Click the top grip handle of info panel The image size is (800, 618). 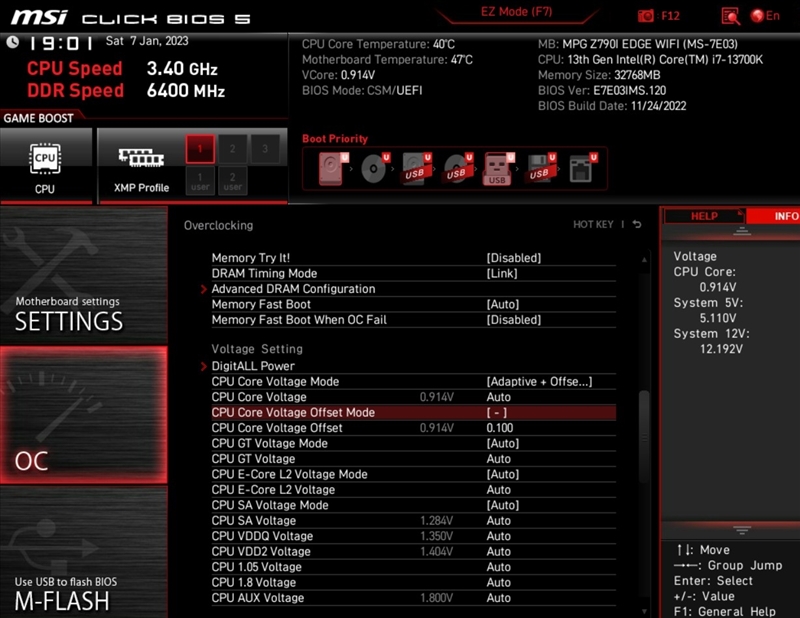click(x=742, y=232)
